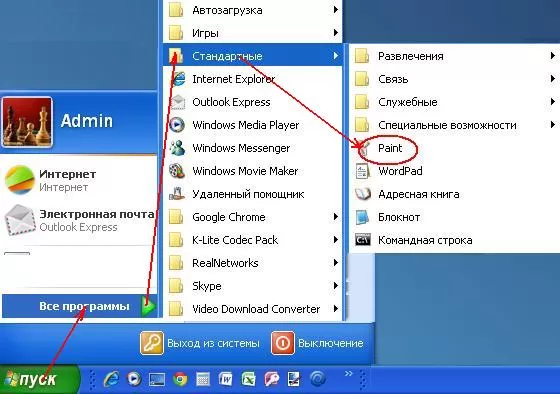Click the Игры folder icon

176,33
